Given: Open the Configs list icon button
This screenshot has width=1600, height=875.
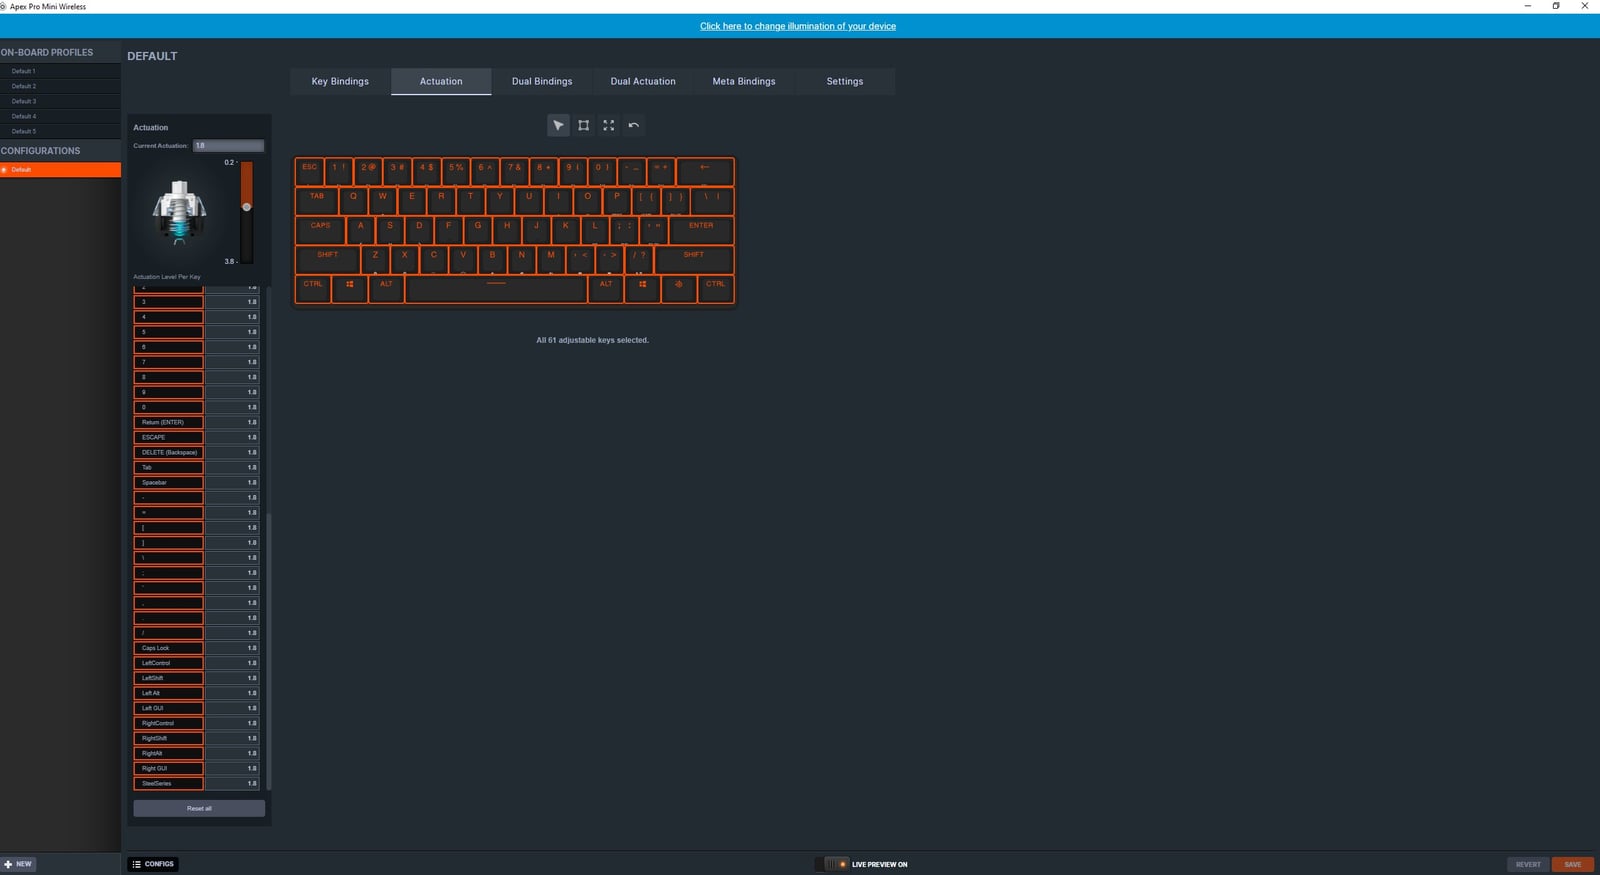Looking at the screenshot, I should (153, 864).
